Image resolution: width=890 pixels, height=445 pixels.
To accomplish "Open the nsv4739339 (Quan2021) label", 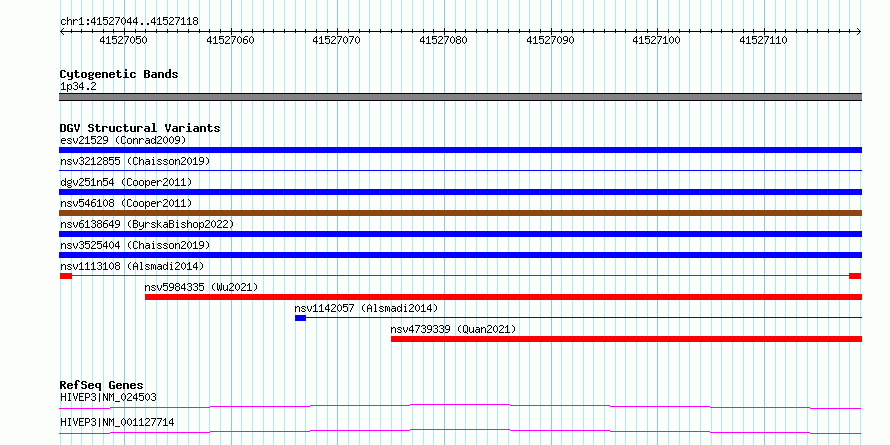I will pyautogui.click(x=453, y=329).
